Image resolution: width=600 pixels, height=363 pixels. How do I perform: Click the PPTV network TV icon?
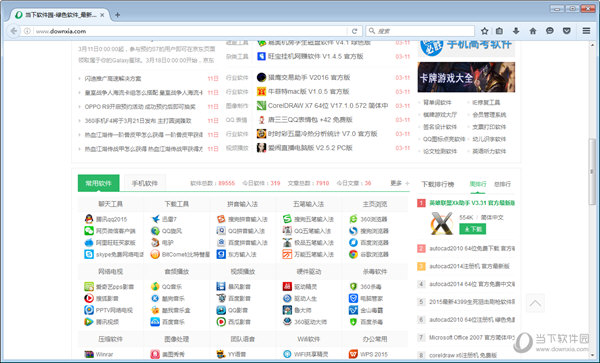[x=89, y=310]
